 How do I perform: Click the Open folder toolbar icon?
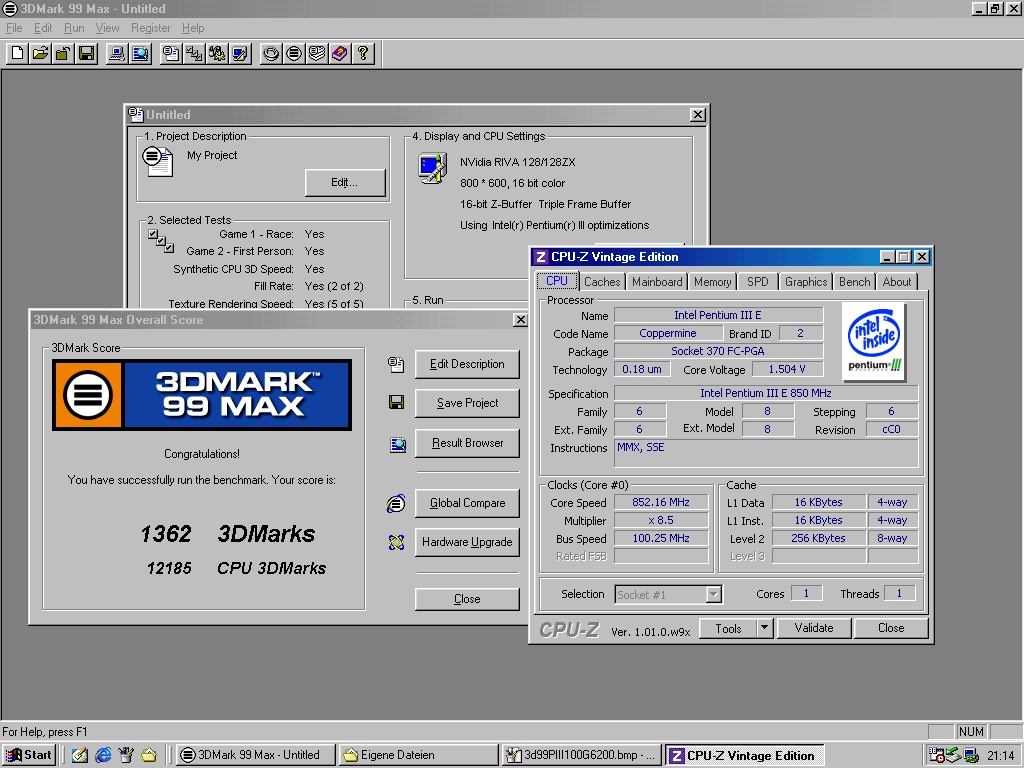point(41,53)
